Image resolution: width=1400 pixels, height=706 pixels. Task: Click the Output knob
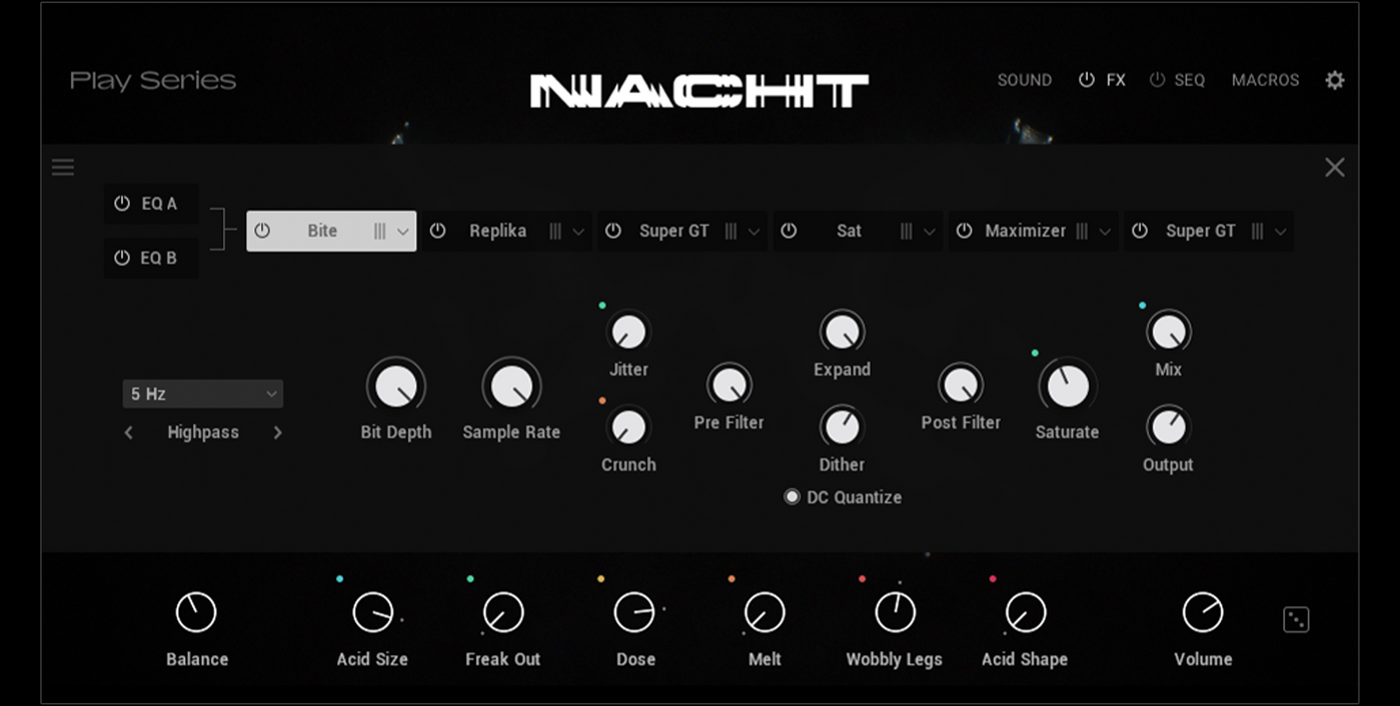1168,427
